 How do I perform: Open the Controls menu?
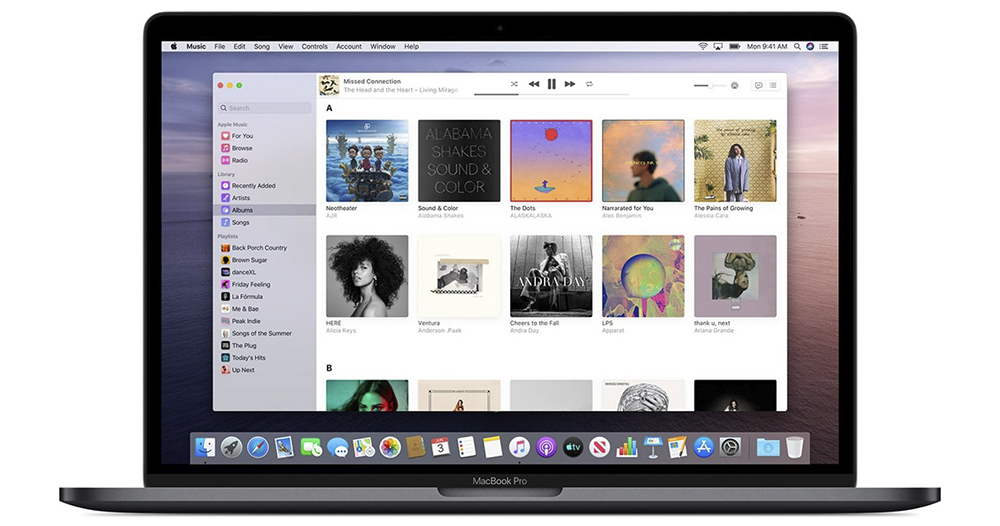click(x=314, y=47)
